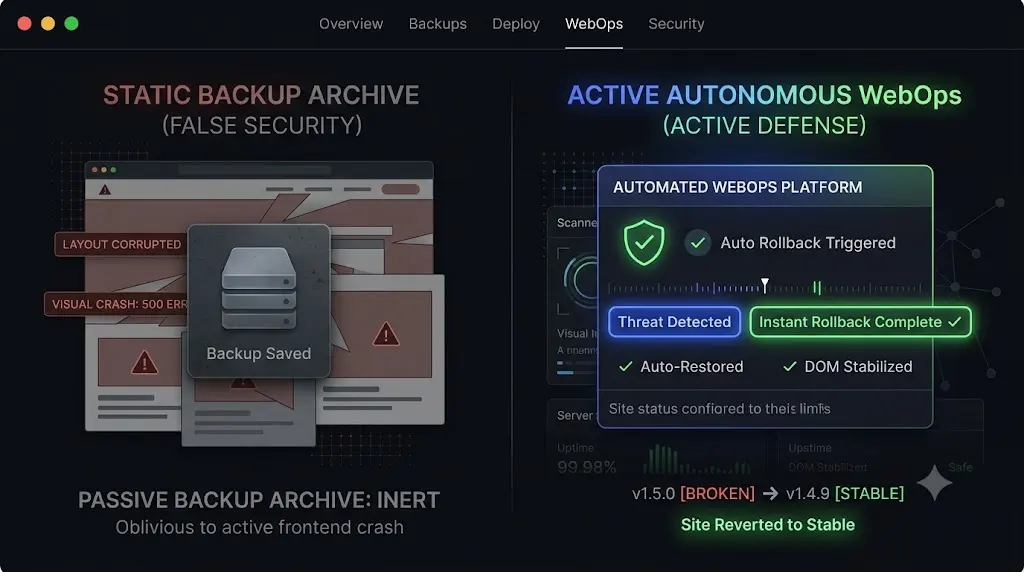Viewport: 1024px width, 572px height.
Task: Click the LAYOUT CORRUPTED label
Action: (121, 244)
